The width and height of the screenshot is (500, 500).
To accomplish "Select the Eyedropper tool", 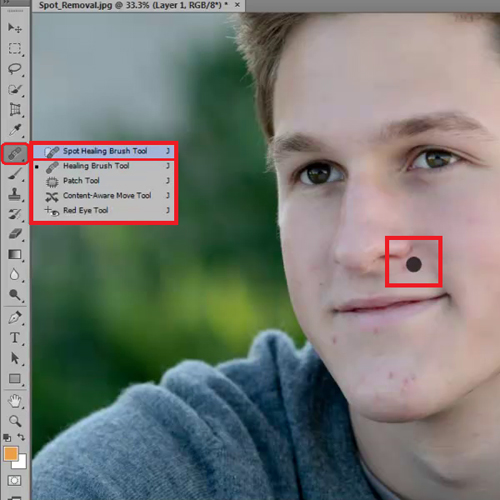I will coord(15,130).
